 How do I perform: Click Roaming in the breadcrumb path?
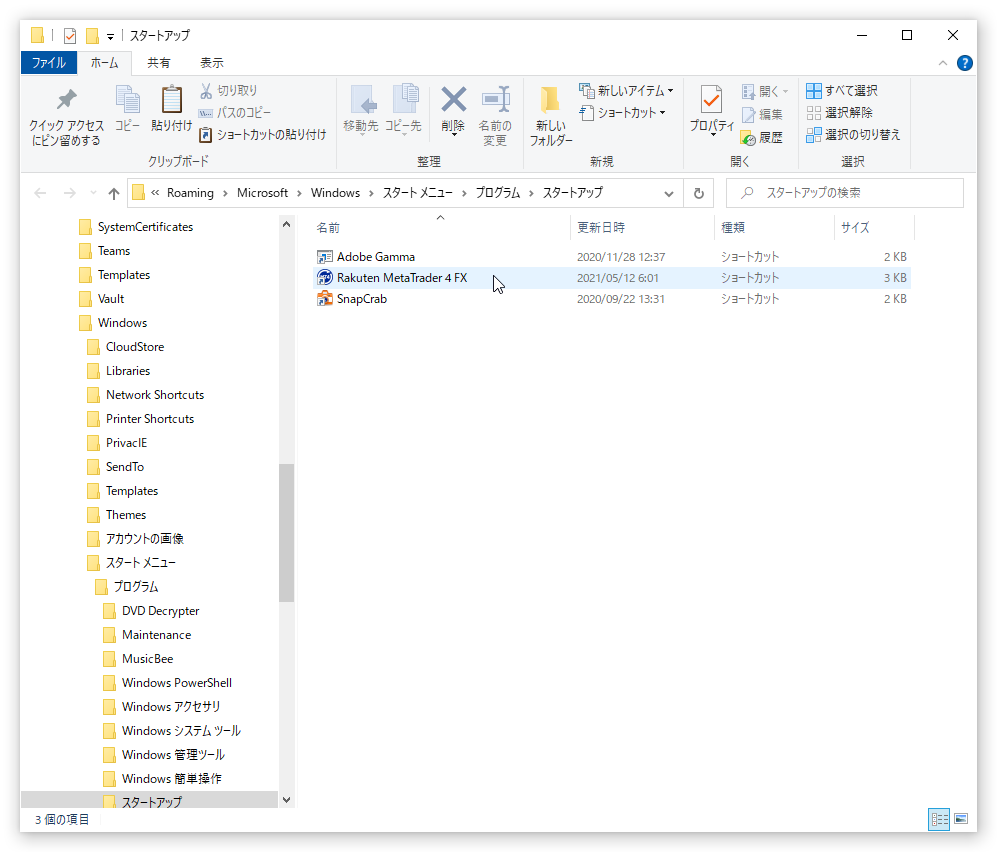(x=190, y=193)
